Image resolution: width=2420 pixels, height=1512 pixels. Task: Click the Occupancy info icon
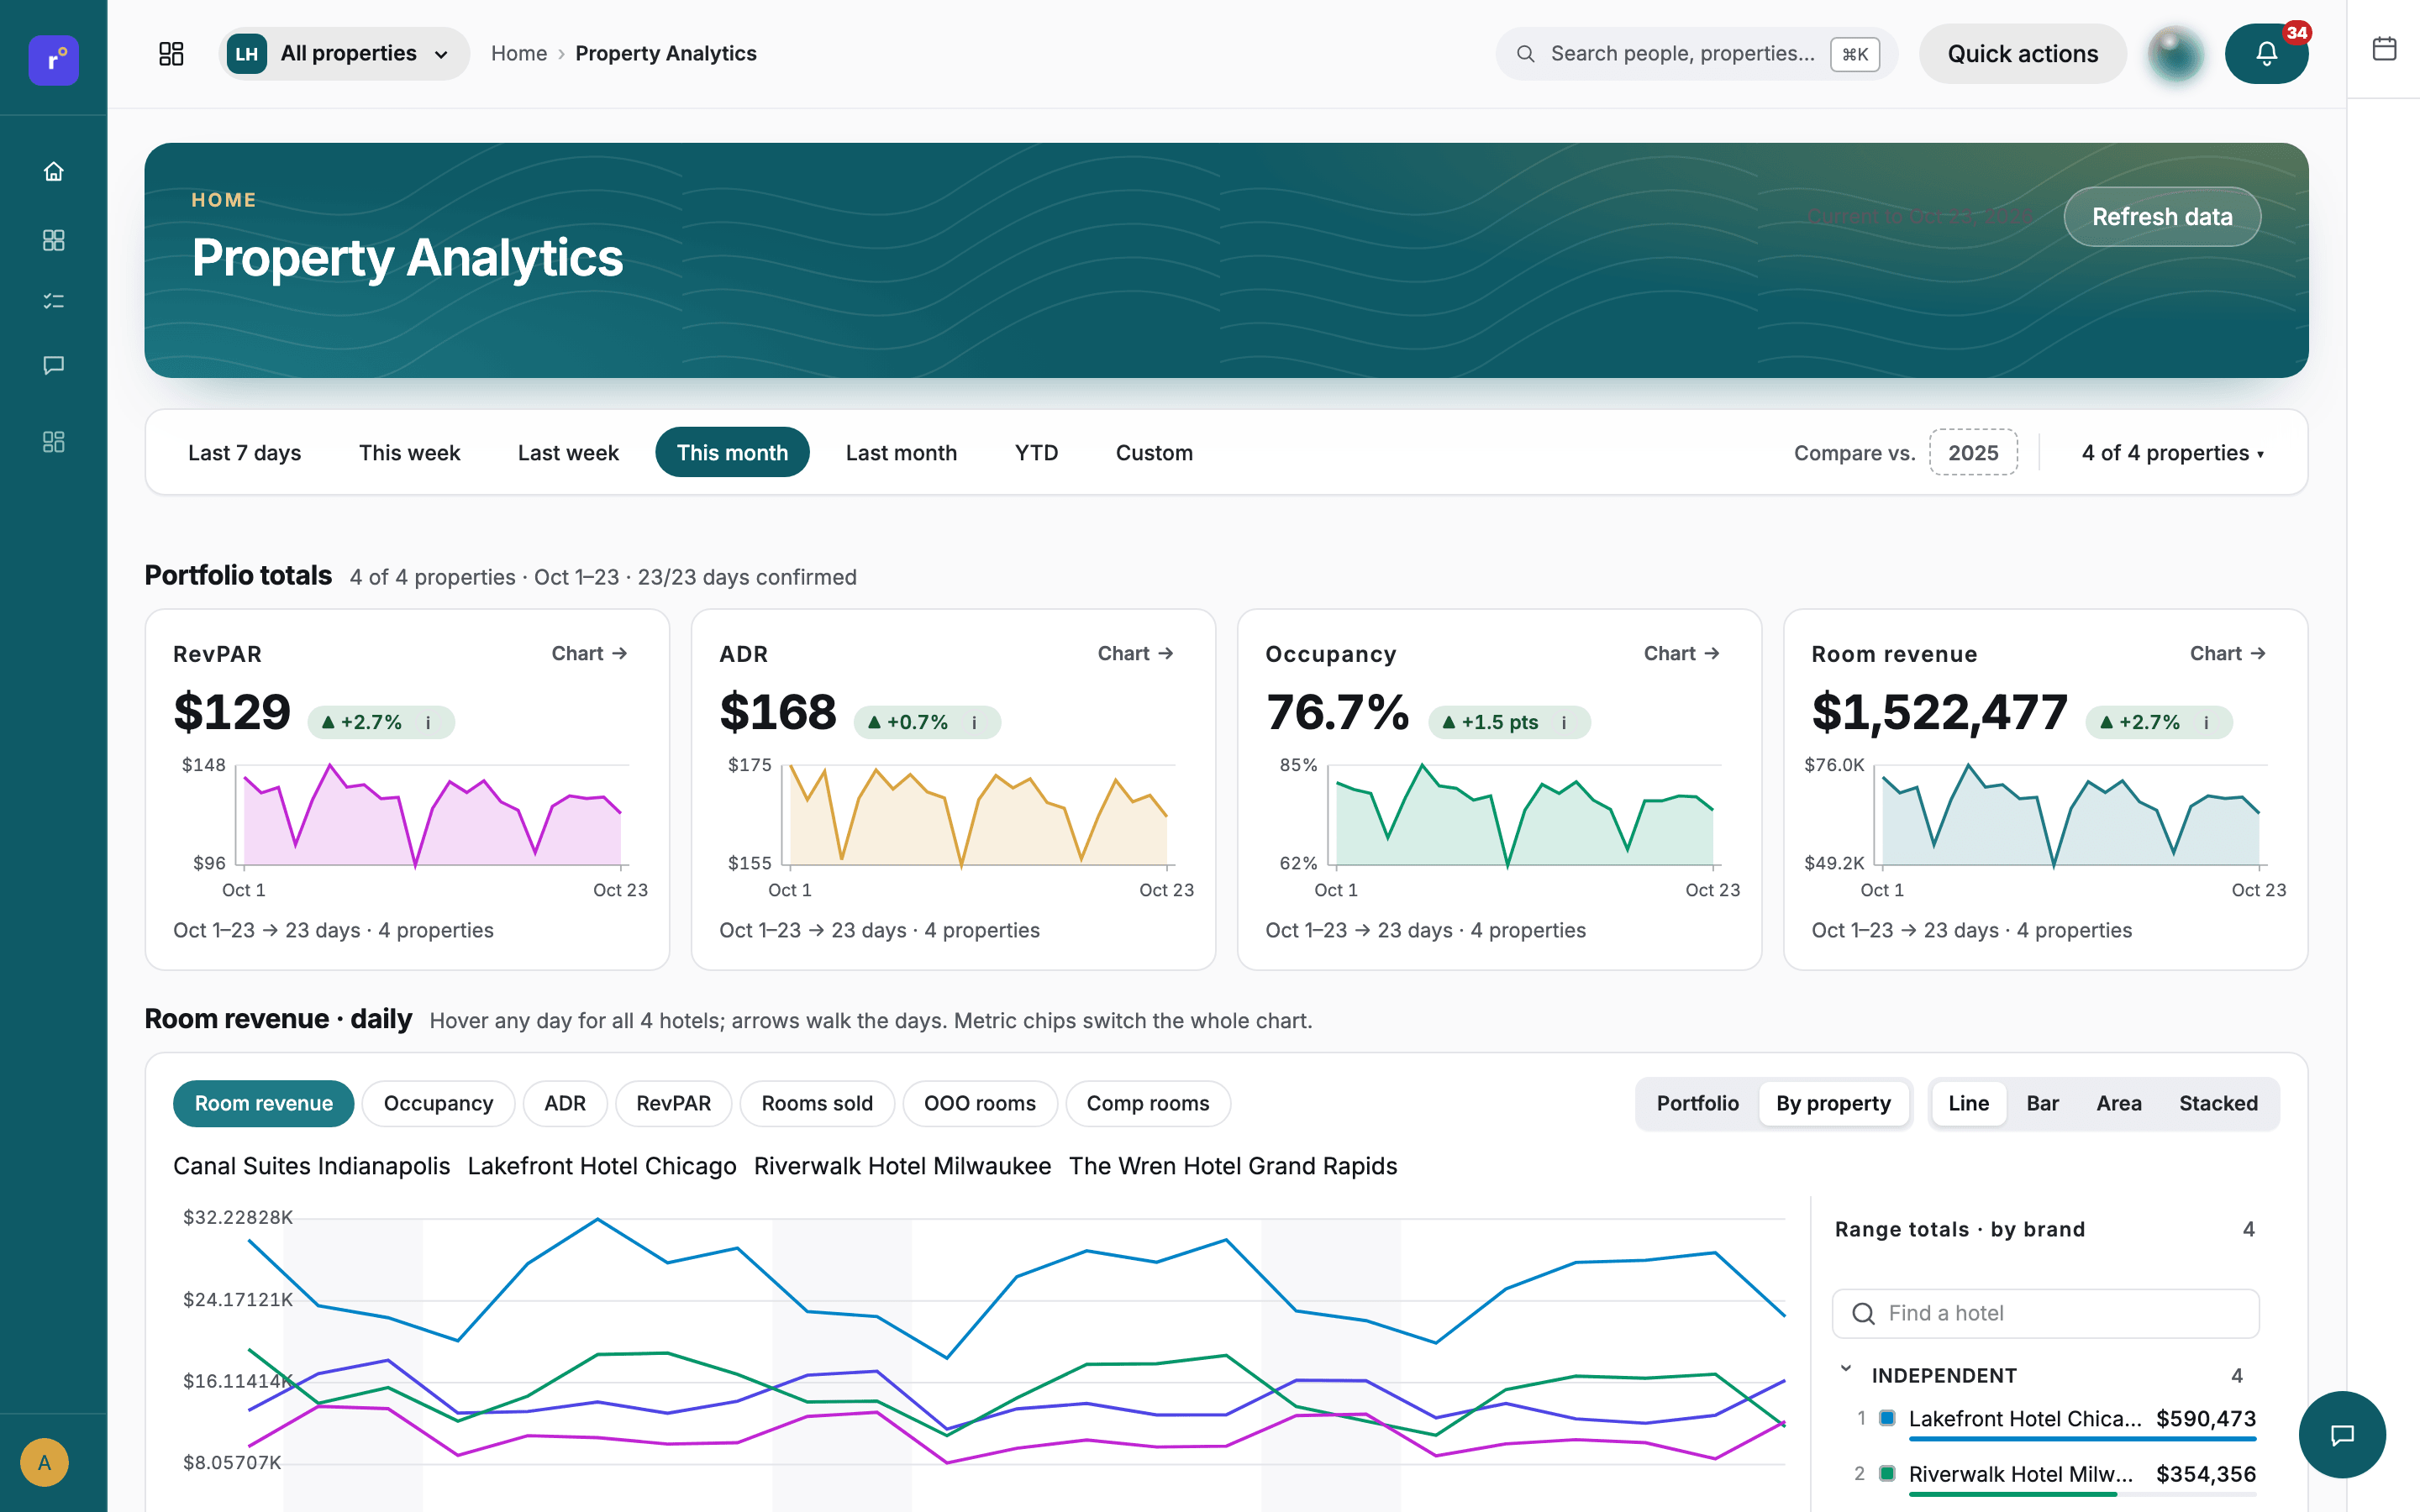[x=1564, y=722]
